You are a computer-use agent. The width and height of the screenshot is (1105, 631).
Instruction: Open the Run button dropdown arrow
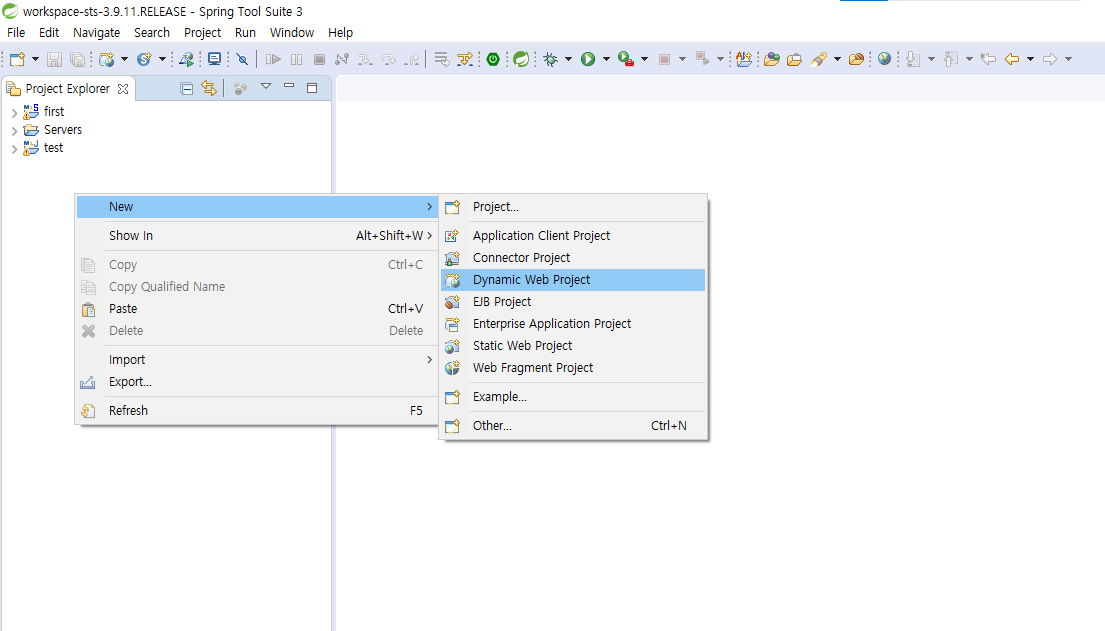[606, 60]
